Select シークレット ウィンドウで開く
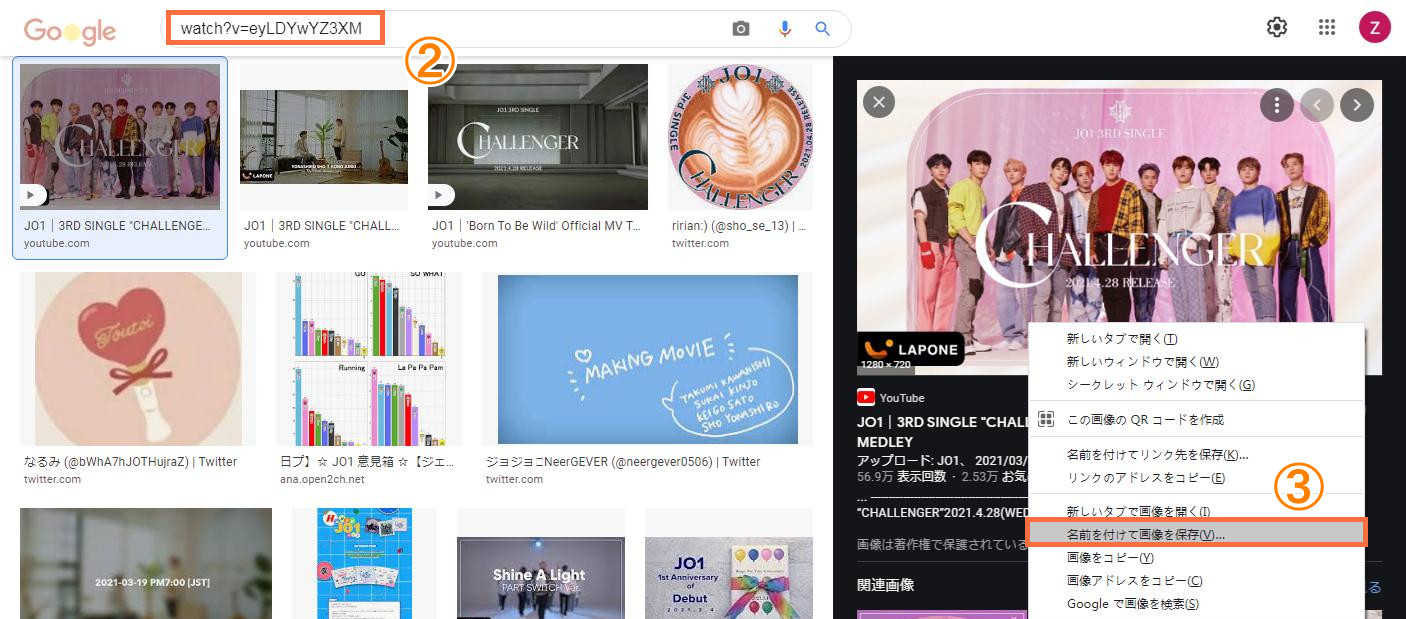 (1195, 385)
